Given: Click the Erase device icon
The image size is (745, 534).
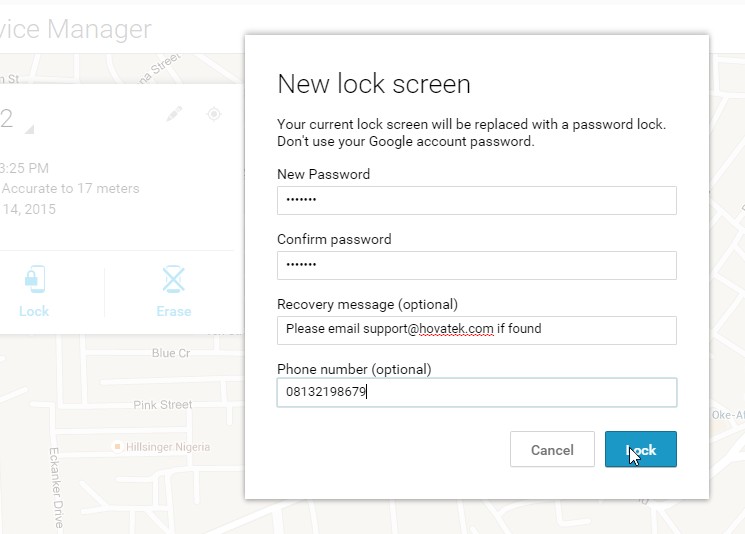Looking at the screenshot, I should coord(173,279).
